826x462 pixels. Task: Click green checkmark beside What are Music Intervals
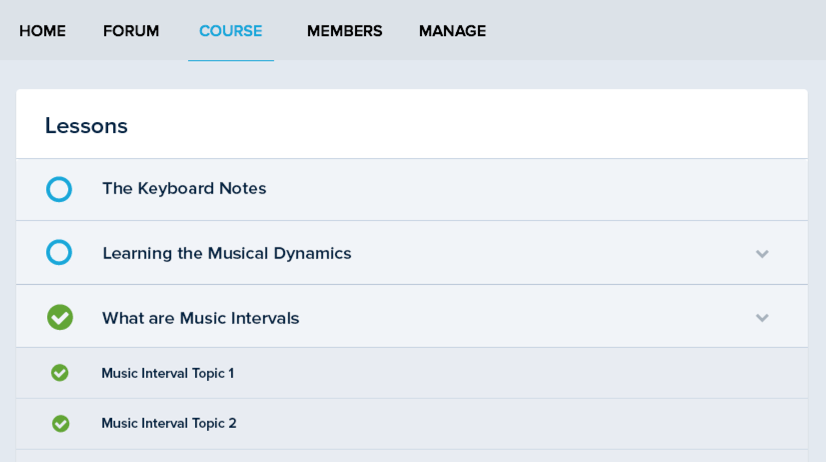pyautogui.click(x=60, y=317)
